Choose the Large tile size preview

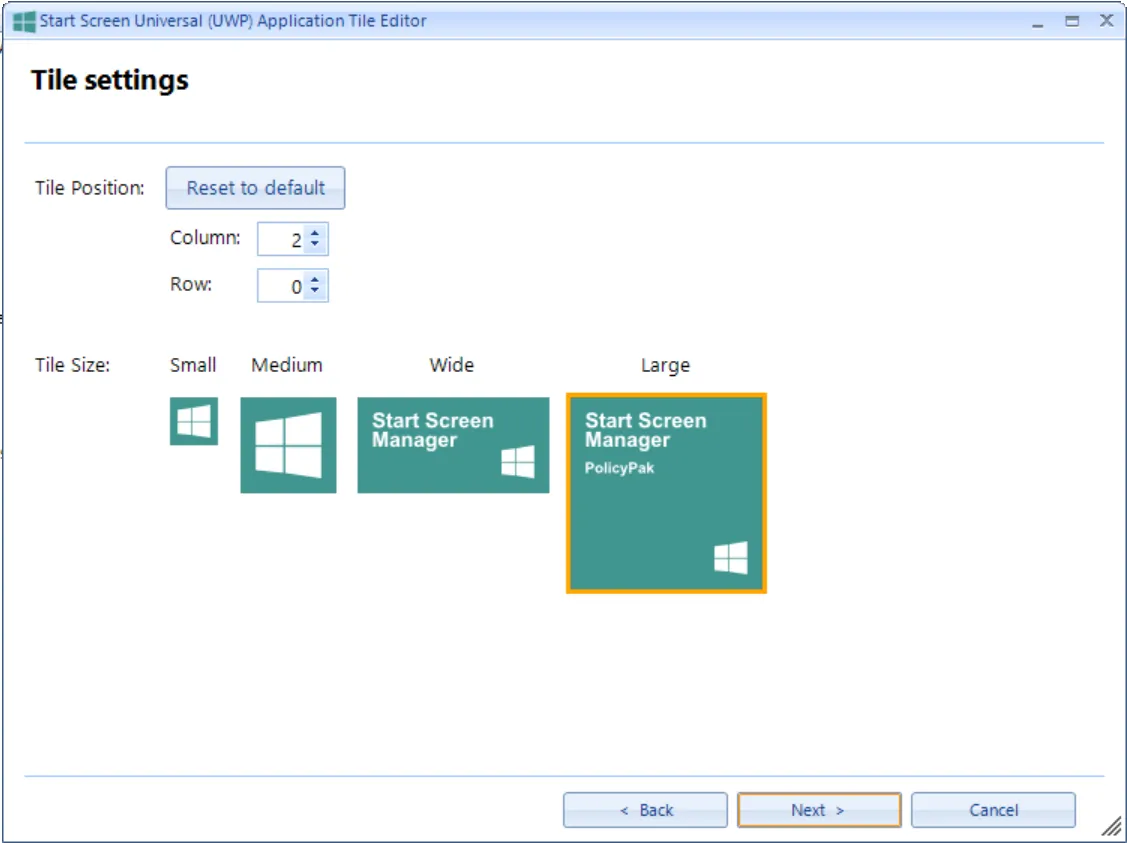tap(666, 493)
